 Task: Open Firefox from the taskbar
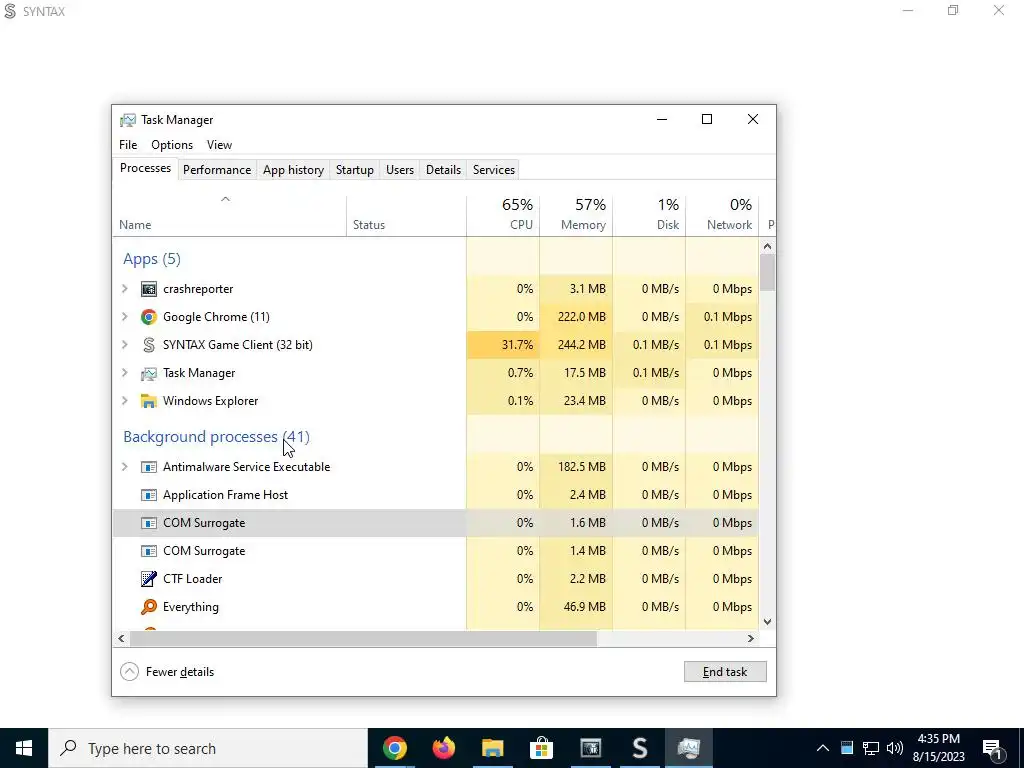[443, 748]
